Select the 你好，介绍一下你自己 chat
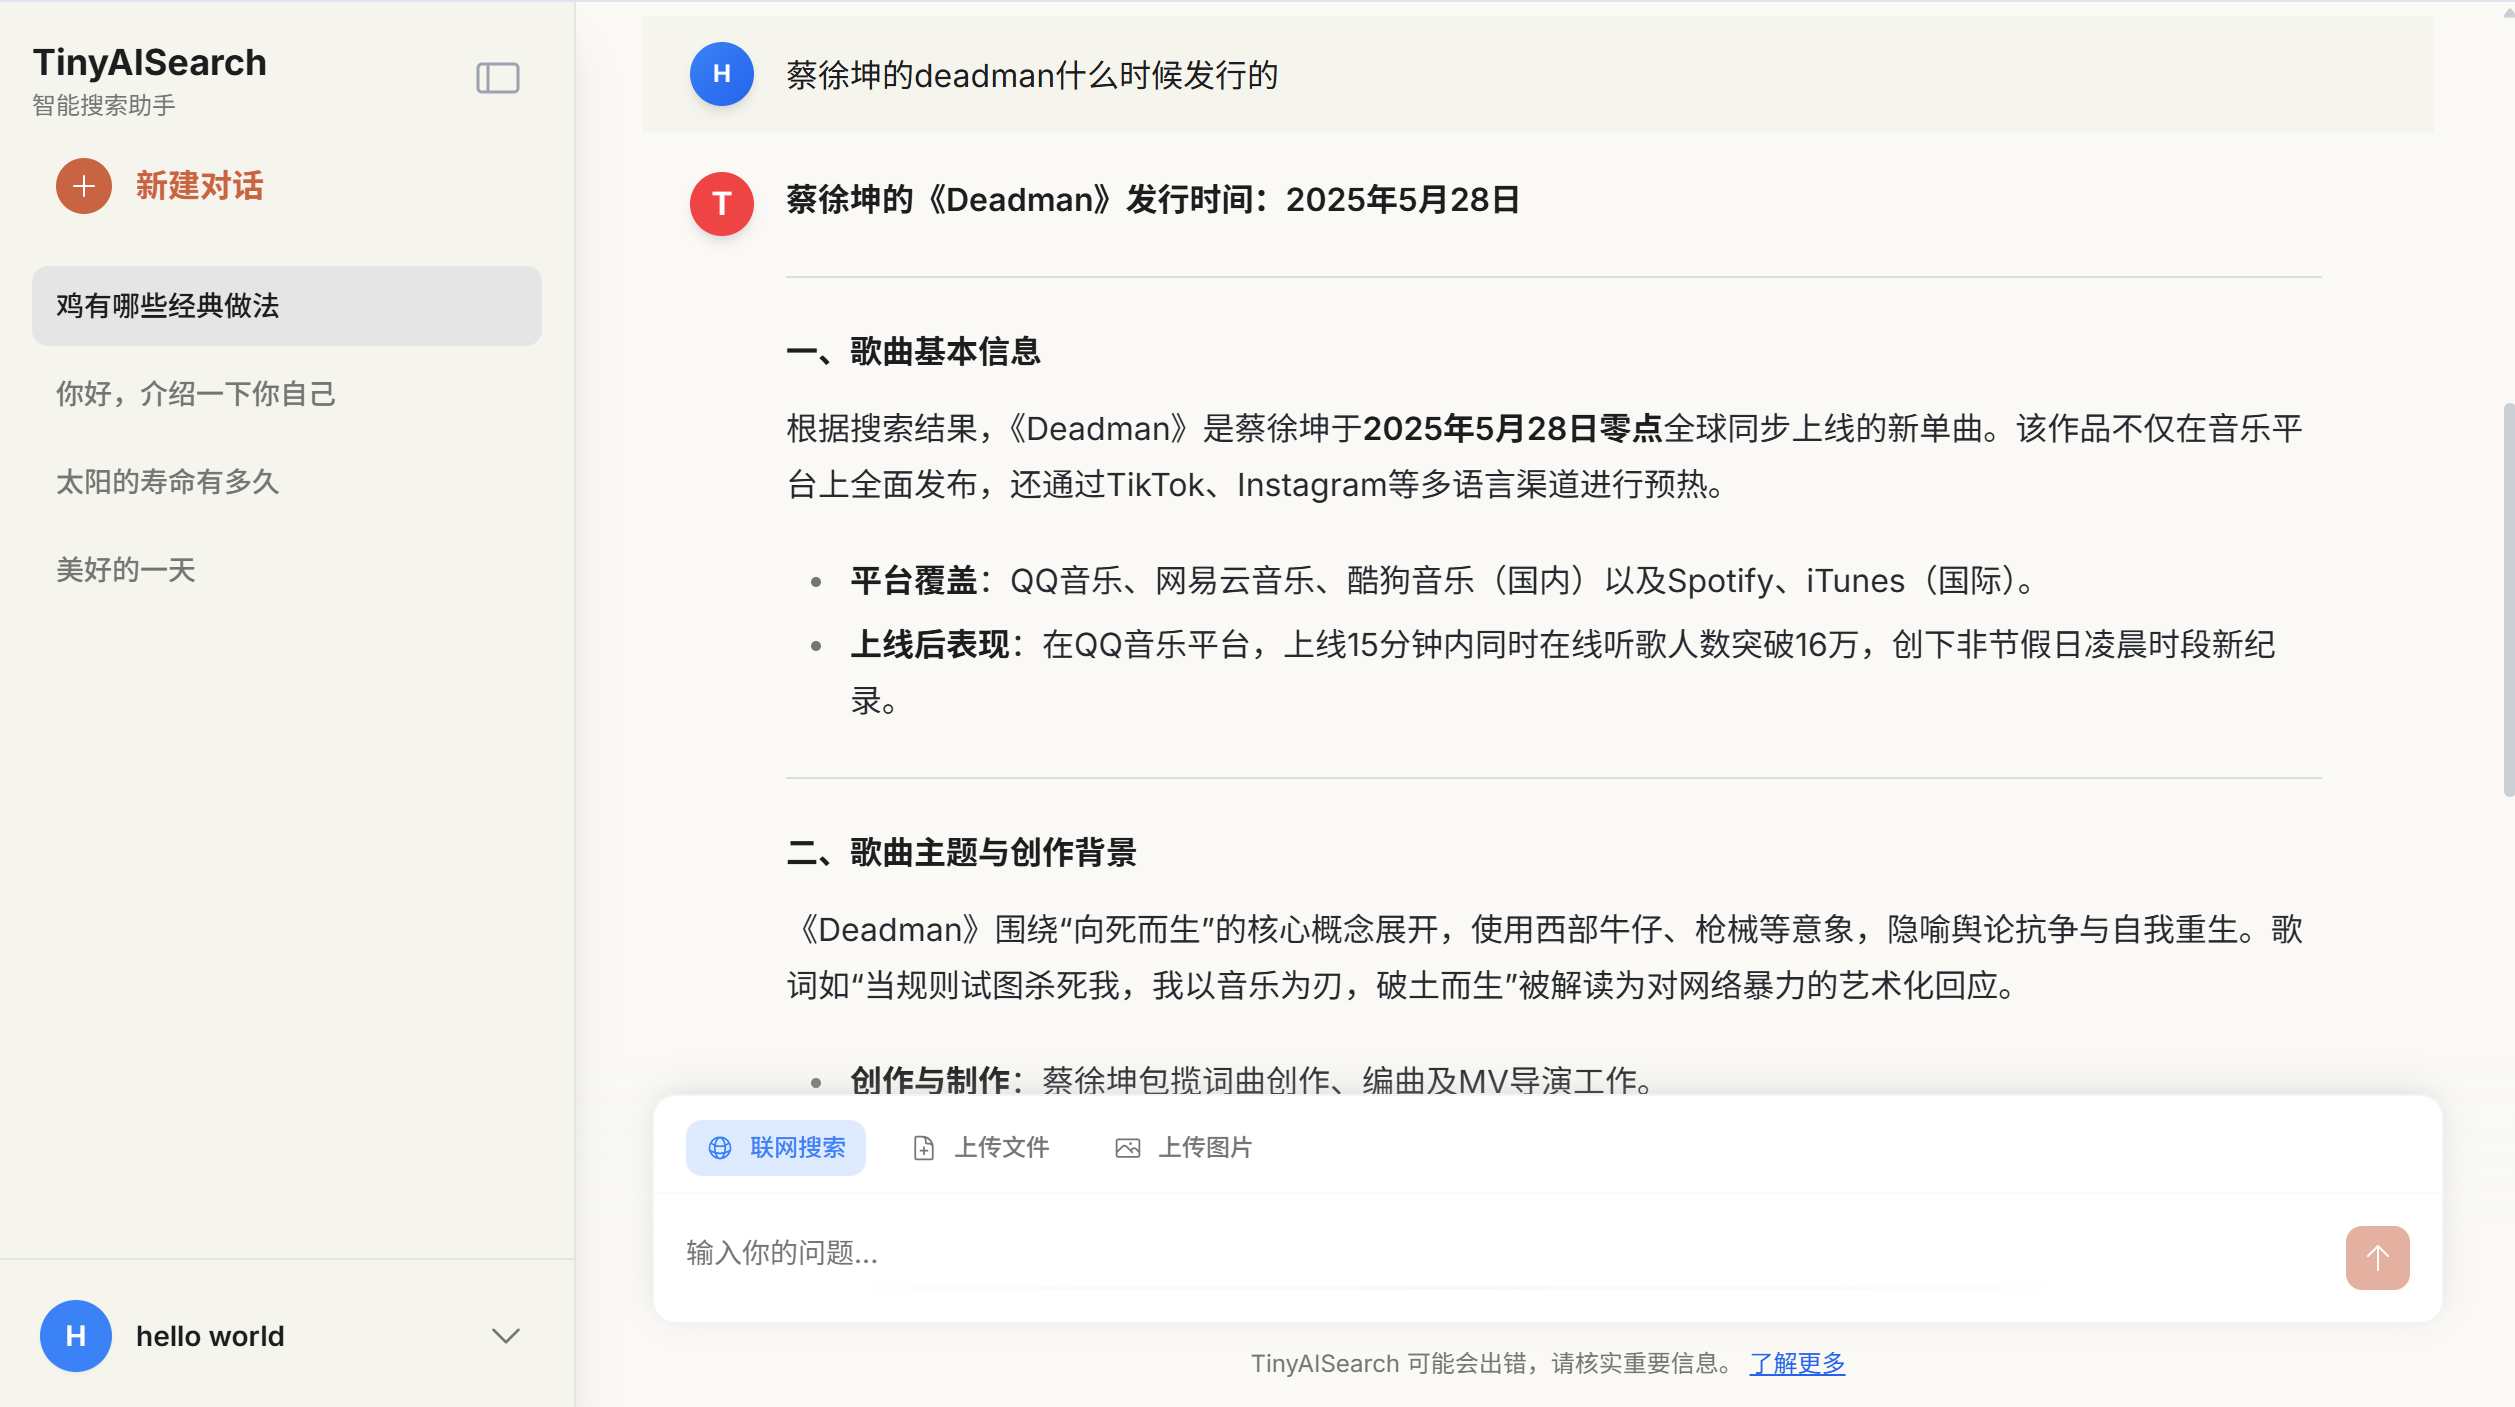Screen dimensions: 2515x1407 click(196, 394)
